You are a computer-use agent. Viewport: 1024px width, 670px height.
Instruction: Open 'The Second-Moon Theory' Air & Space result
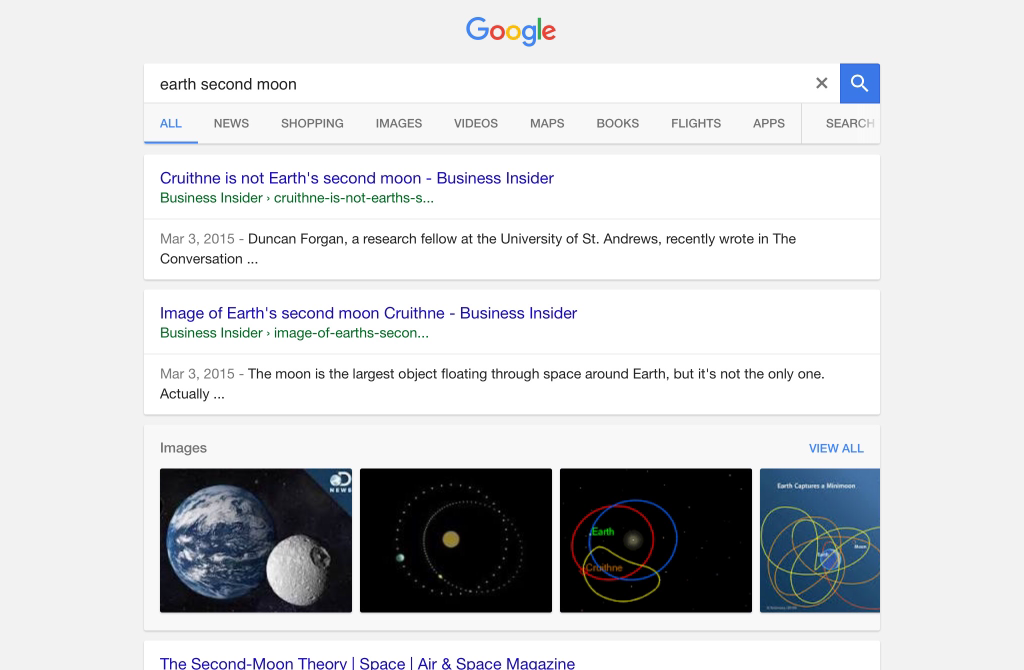367,663
